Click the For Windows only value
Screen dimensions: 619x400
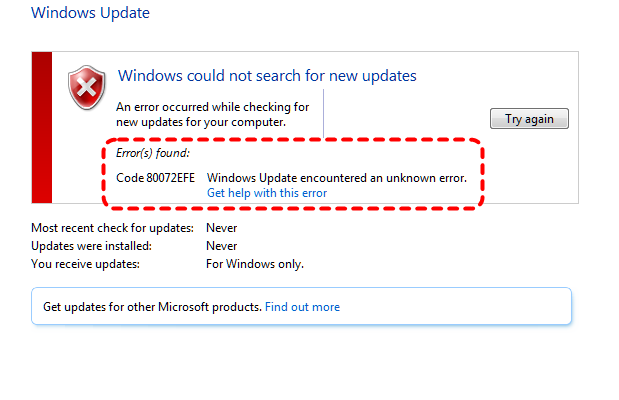[254, 264]
